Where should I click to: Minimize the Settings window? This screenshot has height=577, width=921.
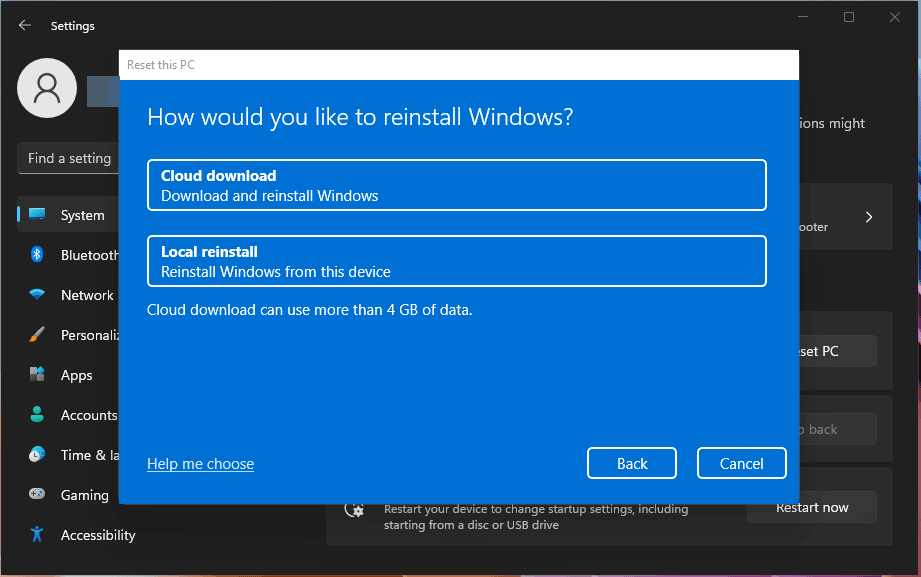[x=803, y=17]
